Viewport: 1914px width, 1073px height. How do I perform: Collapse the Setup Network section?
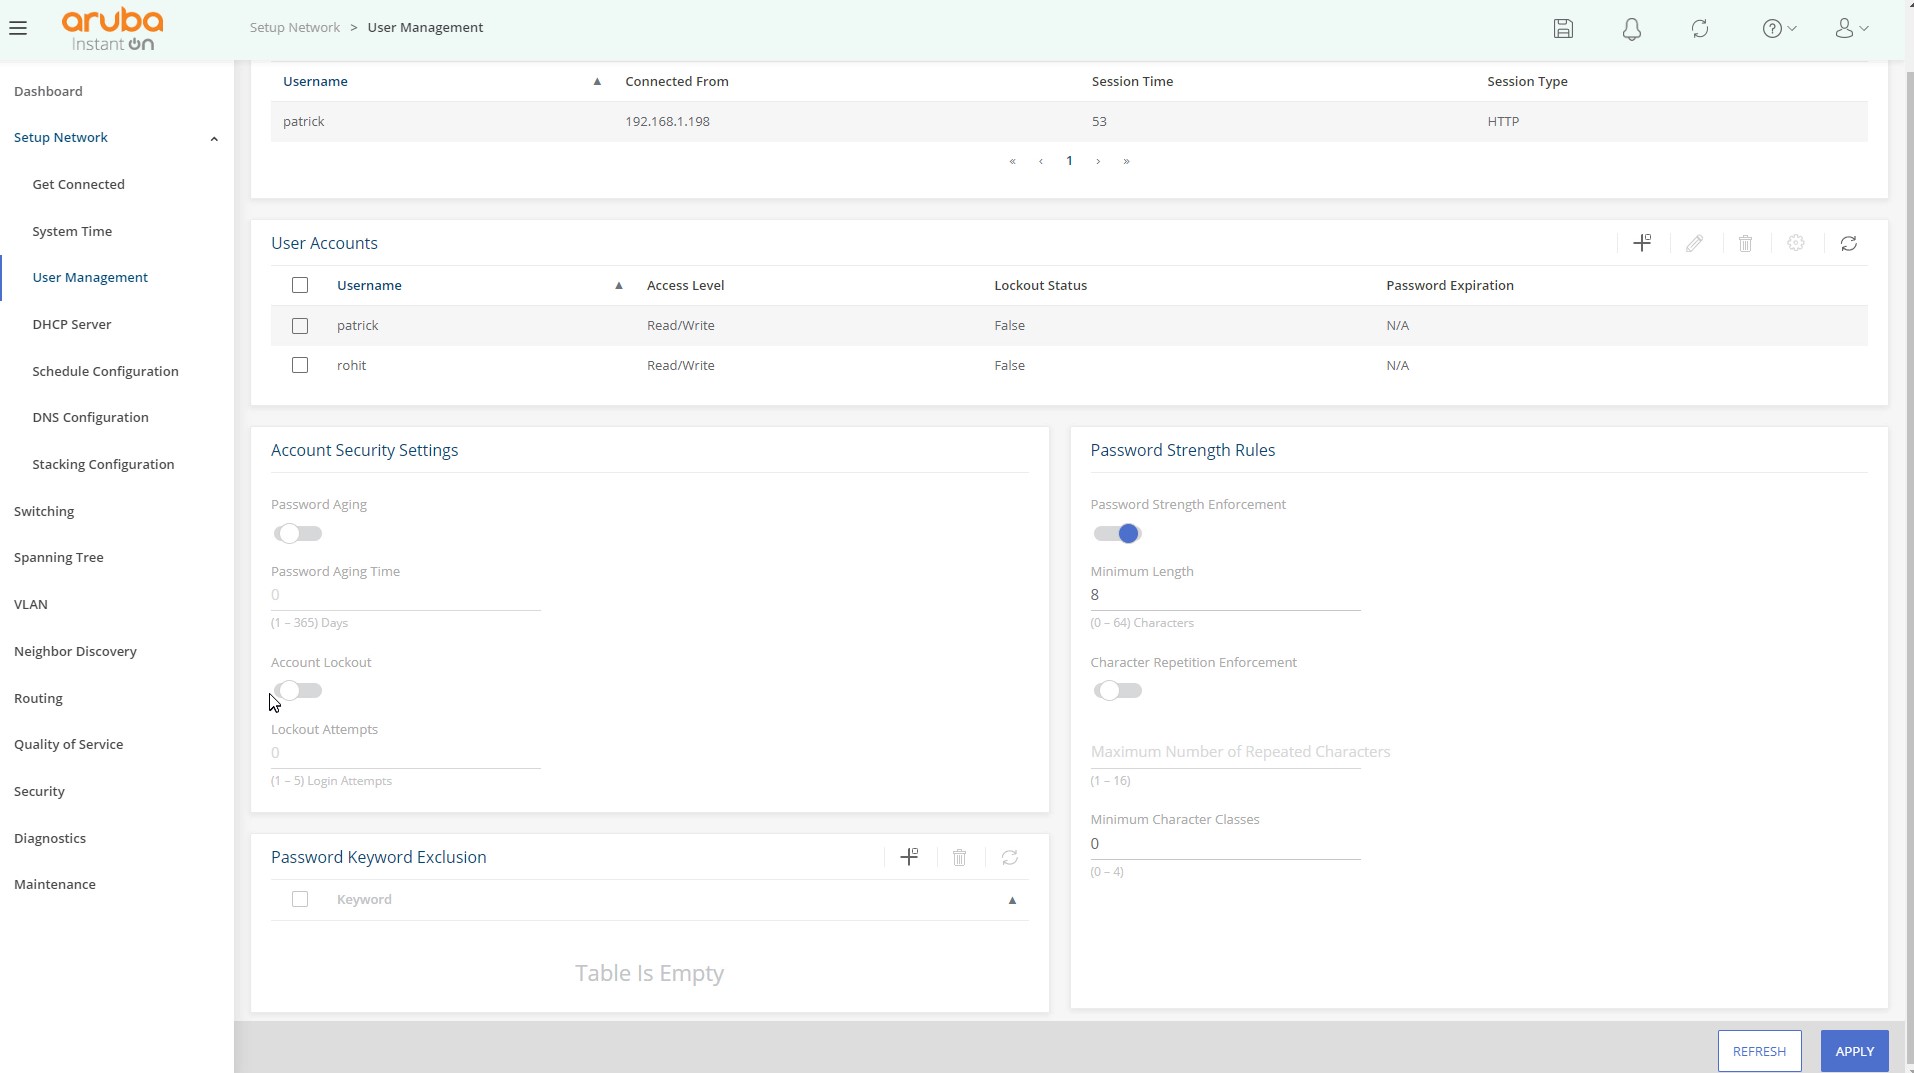[x=213, y=138]
